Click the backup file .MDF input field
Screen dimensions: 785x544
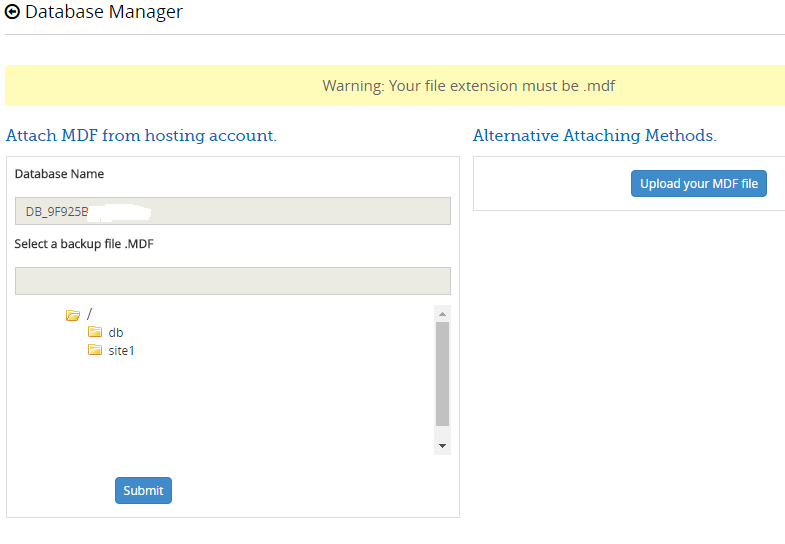pos(233,281)
